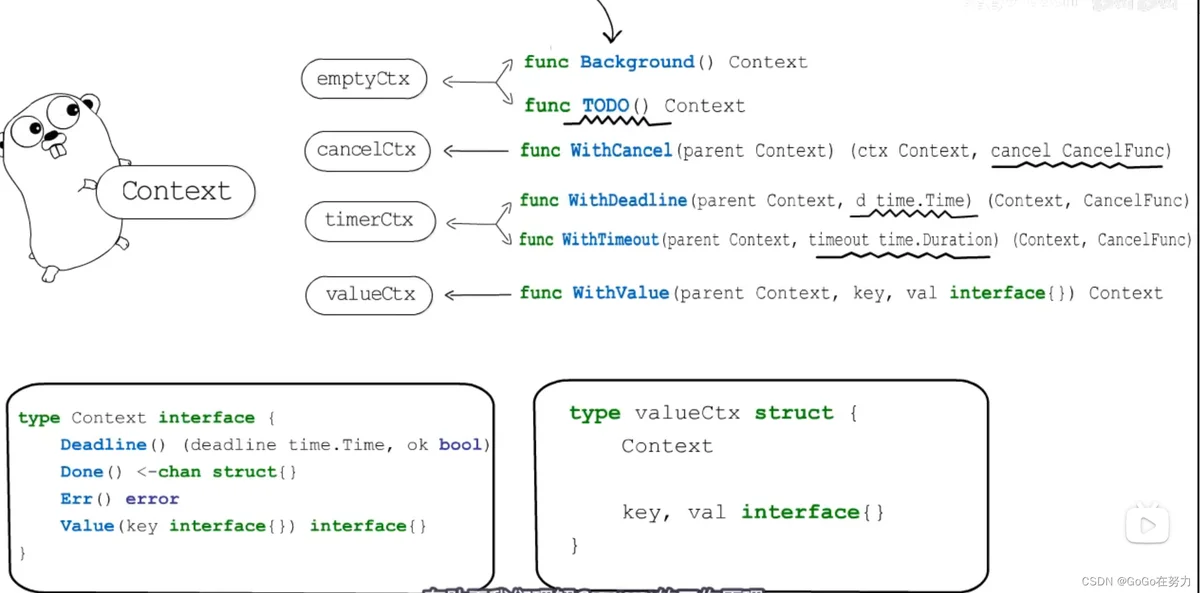Select the emptyCtx rounded box
The height and width of the screenshot is (593, 1200).
363,80
